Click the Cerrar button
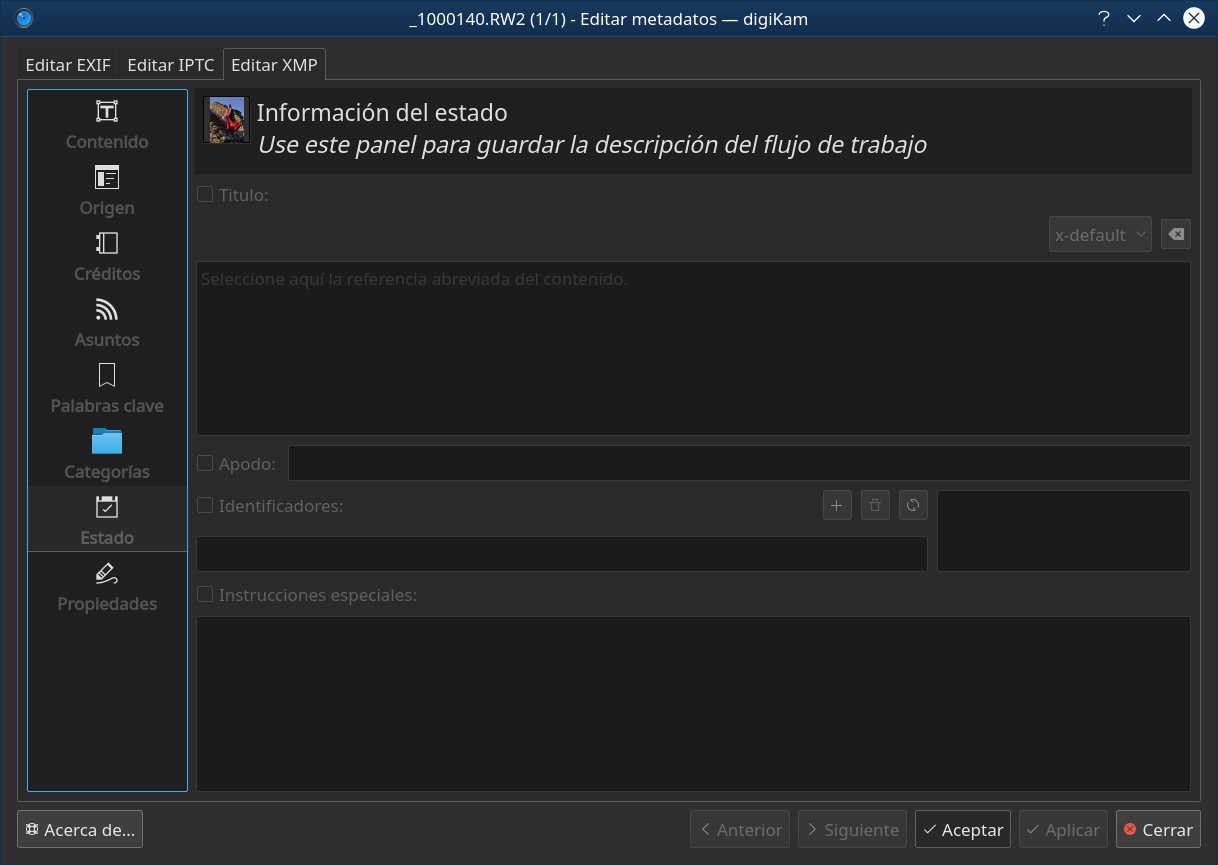The image size is (1218, 865). 1158,829
